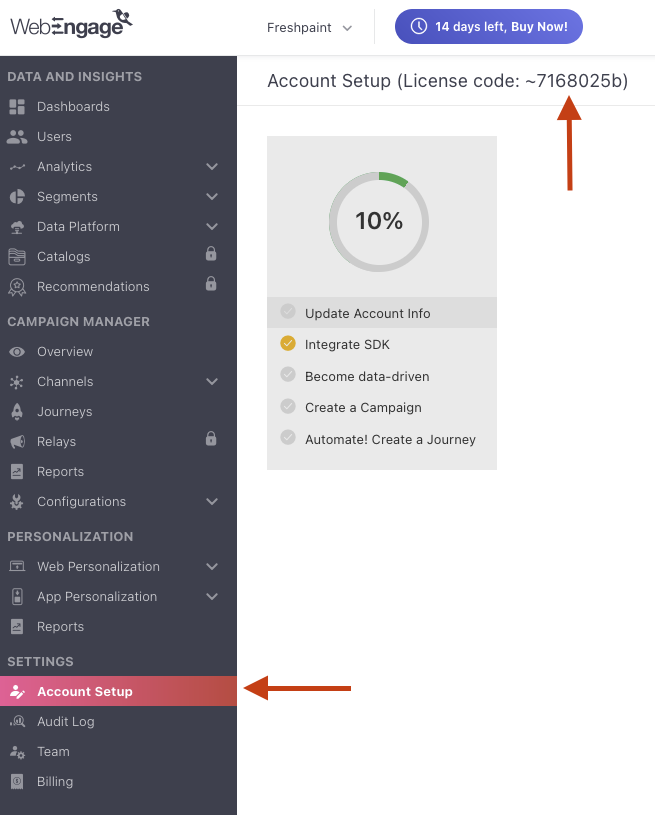Screen dimensions: 655x815
Task: Open the Freshpaint project dropdown
Action: point(309,28)
